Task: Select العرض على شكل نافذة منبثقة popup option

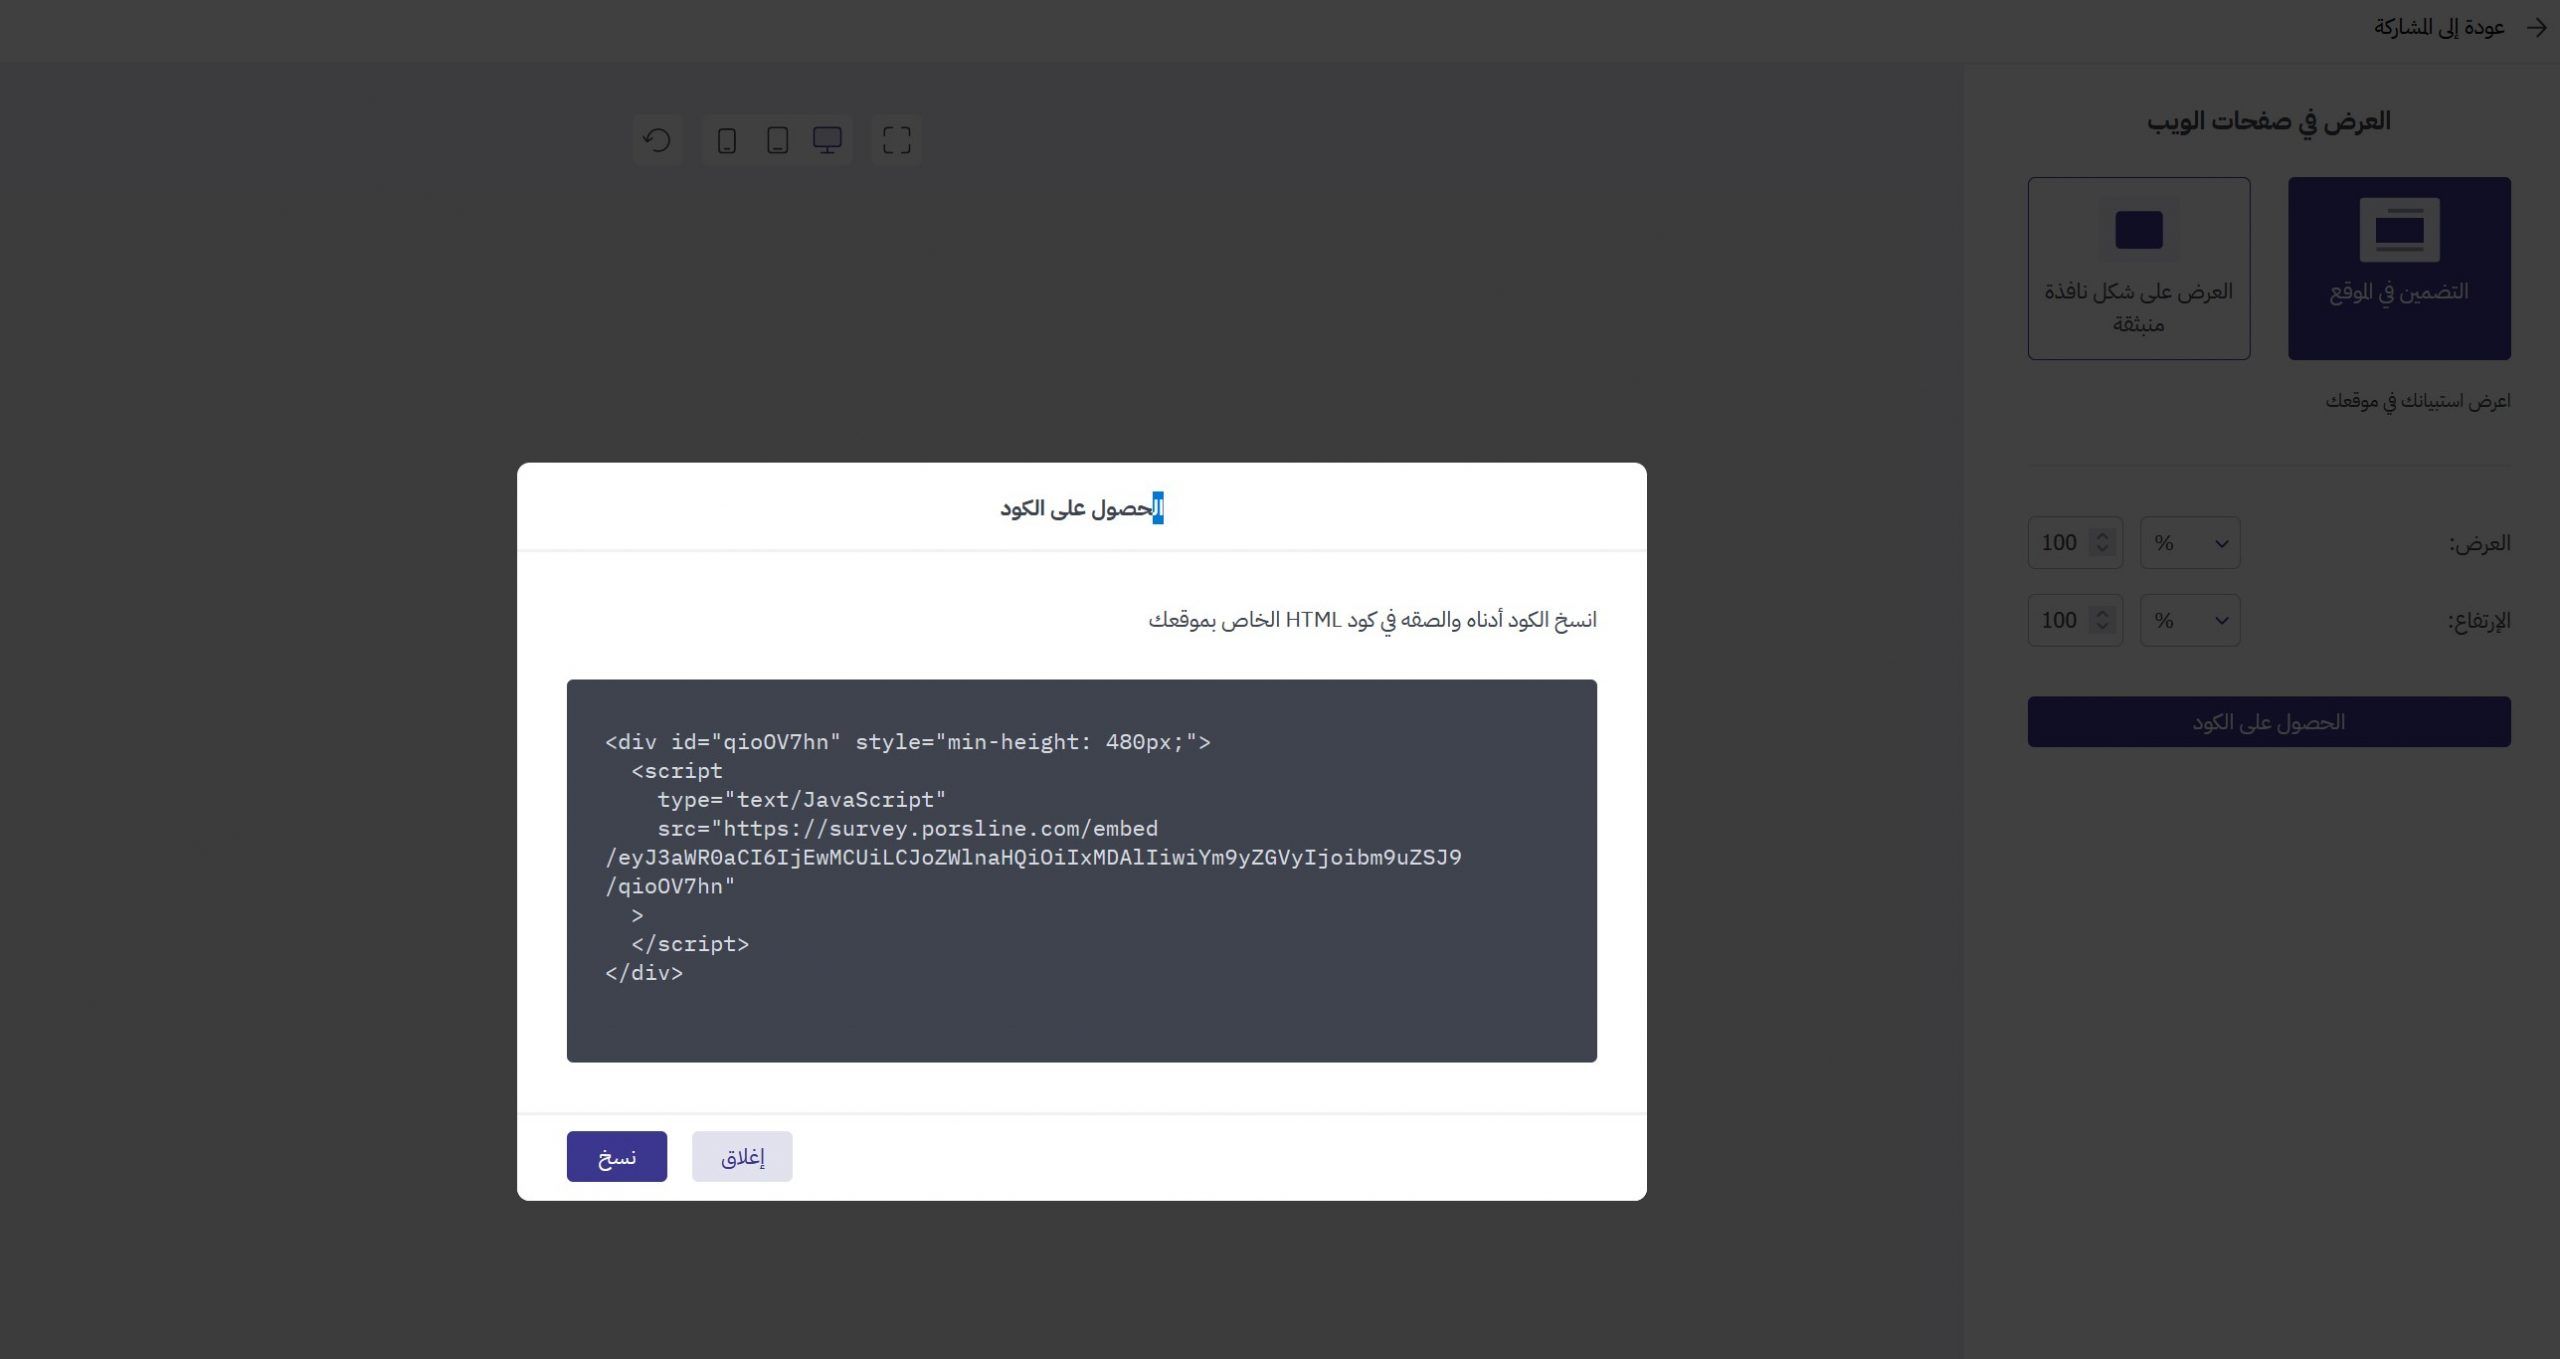Action: tap(2139, 268)
